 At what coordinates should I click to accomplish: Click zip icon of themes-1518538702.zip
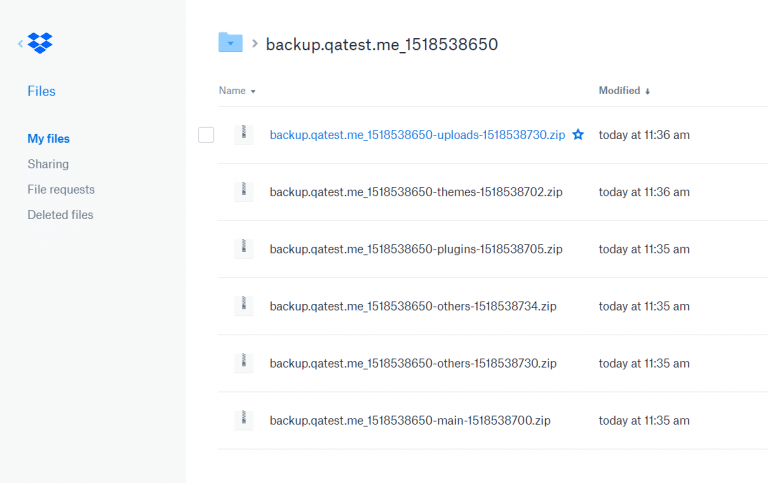pyautogui.click(x=243, y=192)
